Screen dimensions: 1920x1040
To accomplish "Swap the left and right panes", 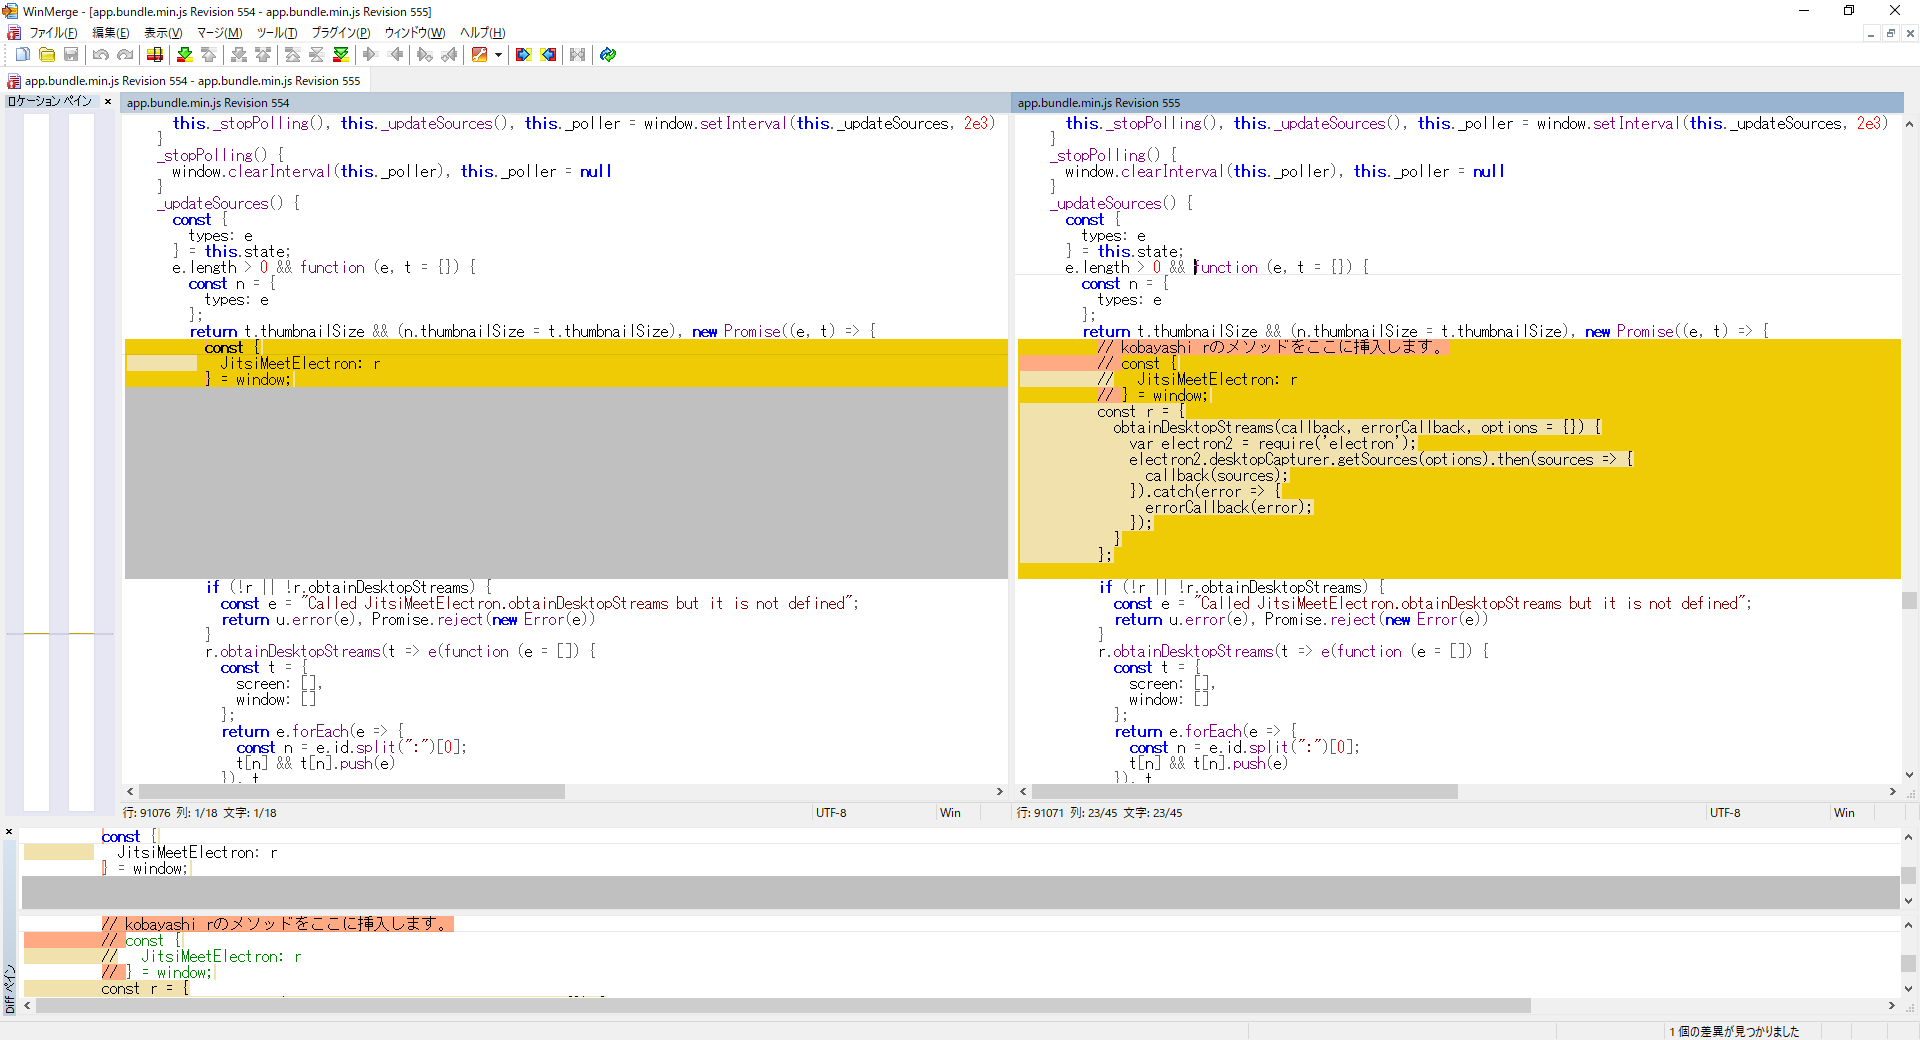I will click(x=577, y=55).
